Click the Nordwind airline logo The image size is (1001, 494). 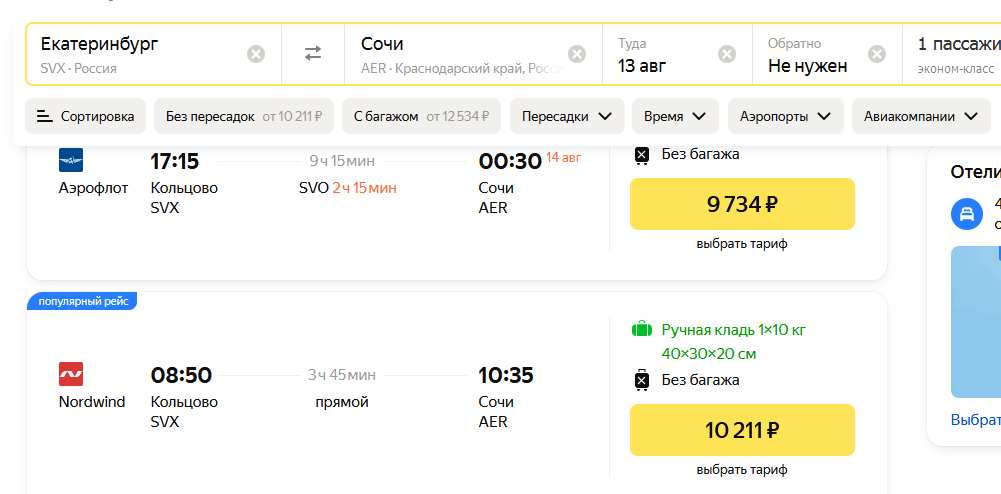pyautogui.click(x=71, y=374)
